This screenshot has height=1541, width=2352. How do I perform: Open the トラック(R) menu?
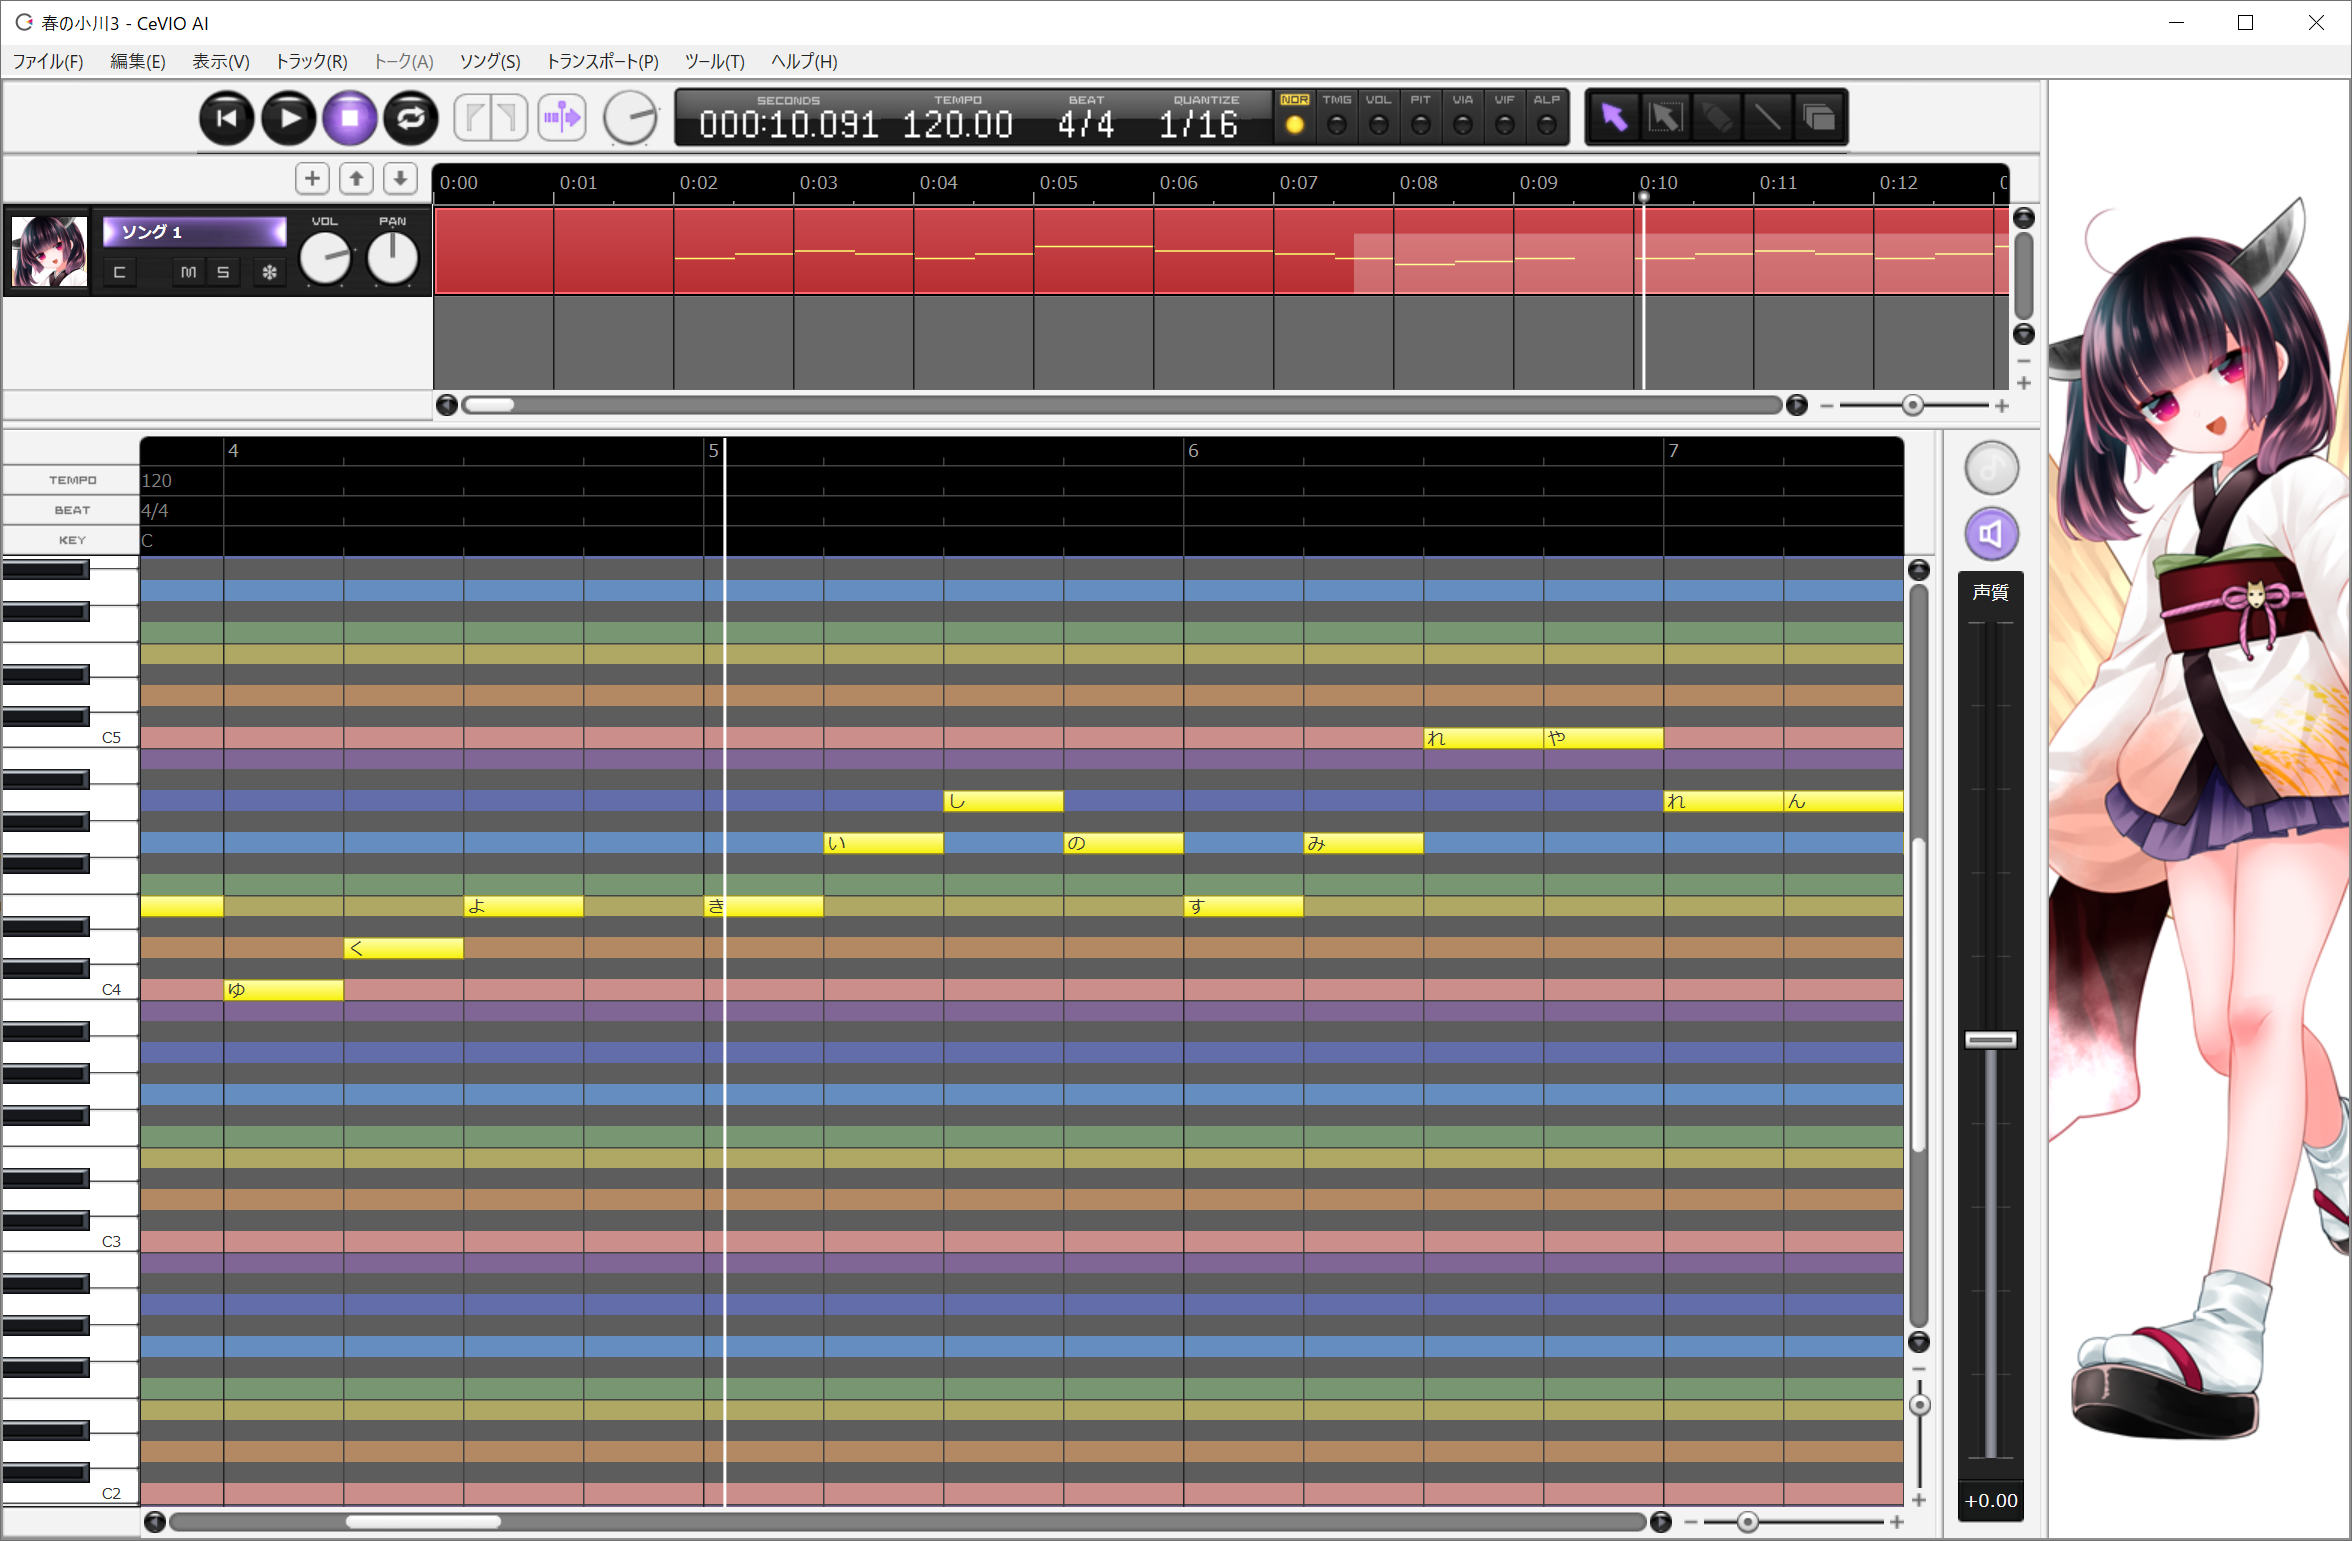coord(311,61)
